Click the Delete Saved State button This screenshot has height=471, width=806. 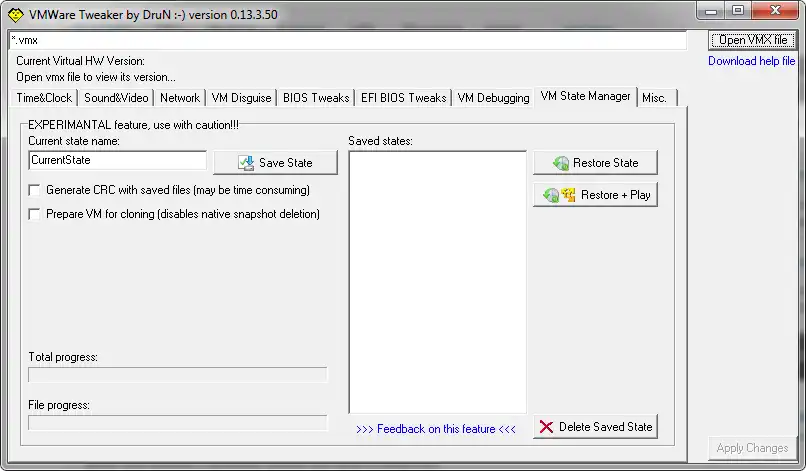coord(595,427)
